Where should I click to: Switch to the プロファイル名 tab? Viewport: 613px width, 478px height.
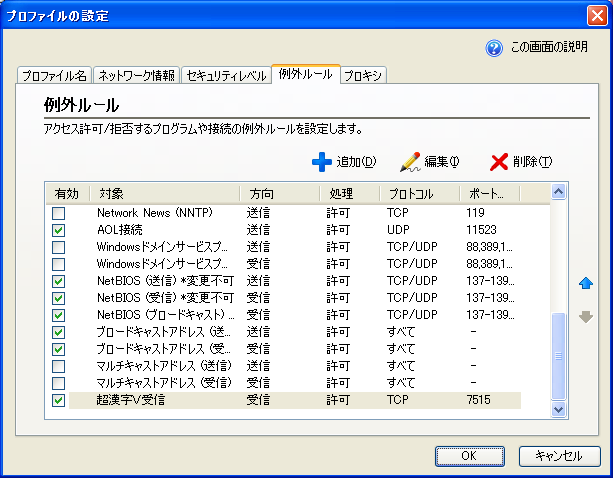pyautogui.click(x=54, y=76)
